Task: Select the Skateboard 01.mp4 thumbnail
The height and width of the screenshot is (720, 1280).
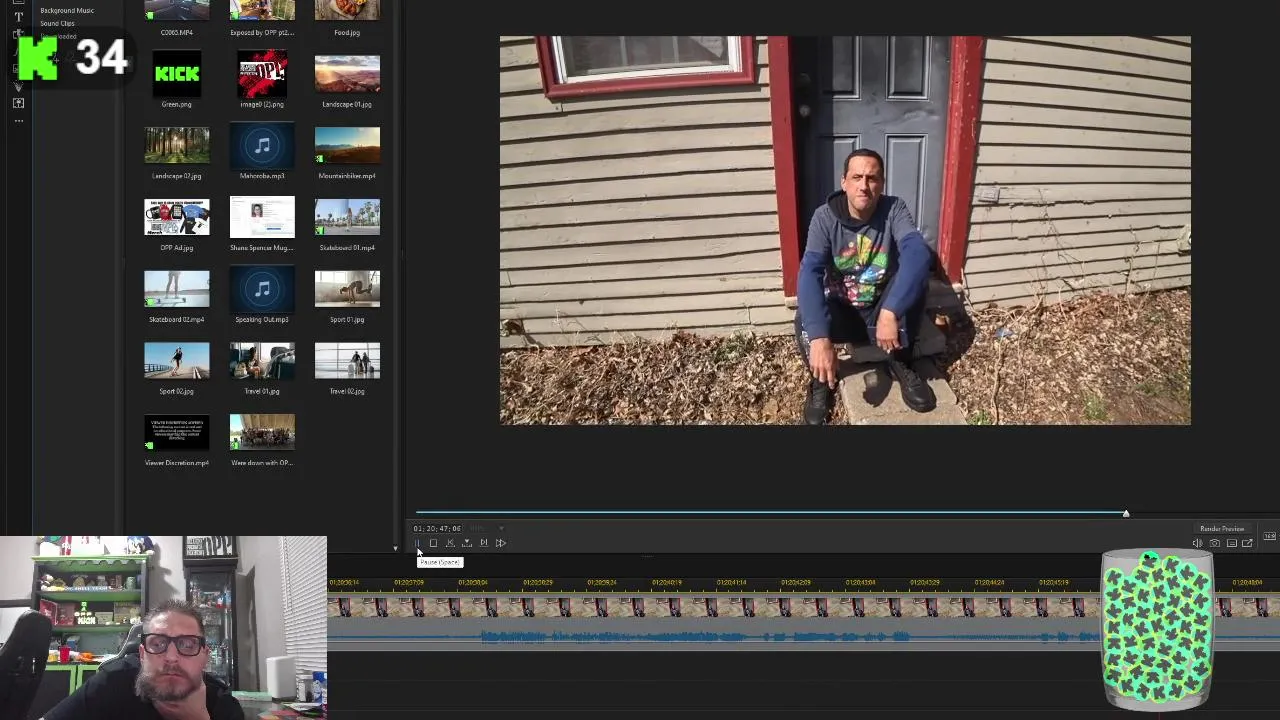Action: (347, 218)
